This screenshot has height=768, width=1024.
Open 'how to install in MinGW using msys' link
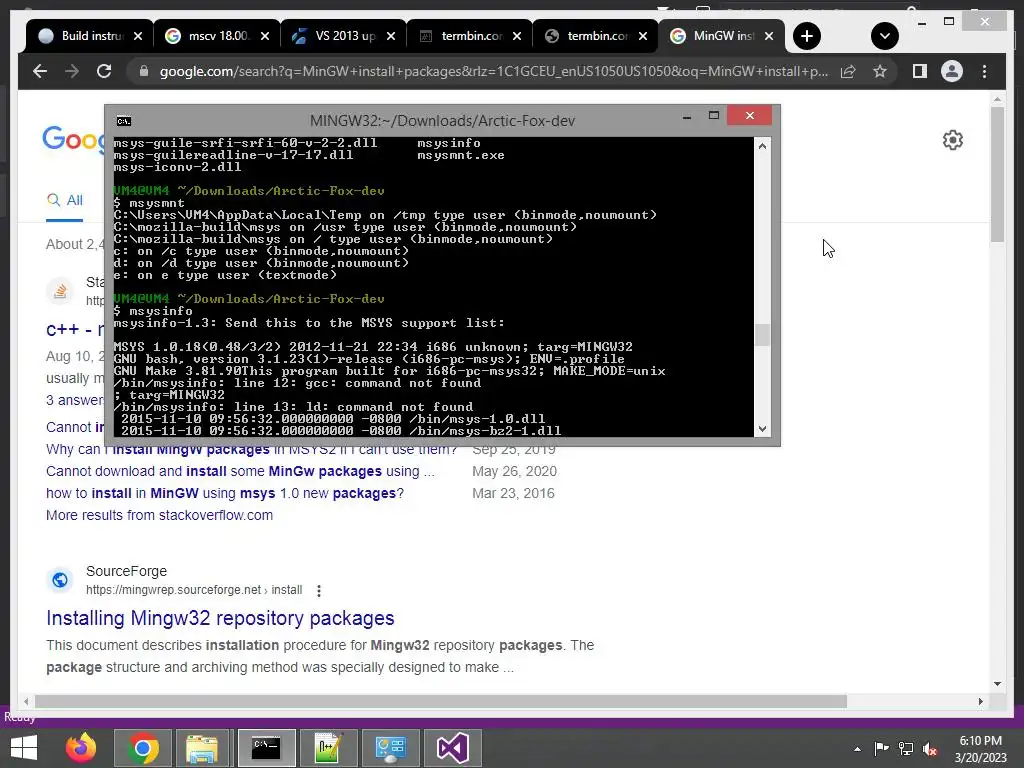(x=225, y=493)
